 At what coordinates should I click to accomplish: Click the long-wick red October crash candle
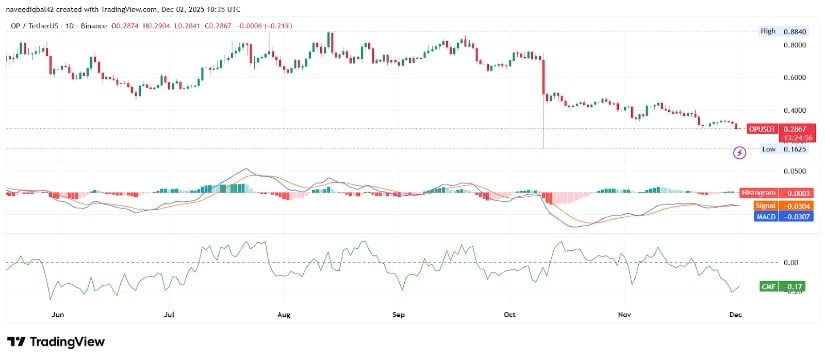pyautogui.click(x=544, y=100)
